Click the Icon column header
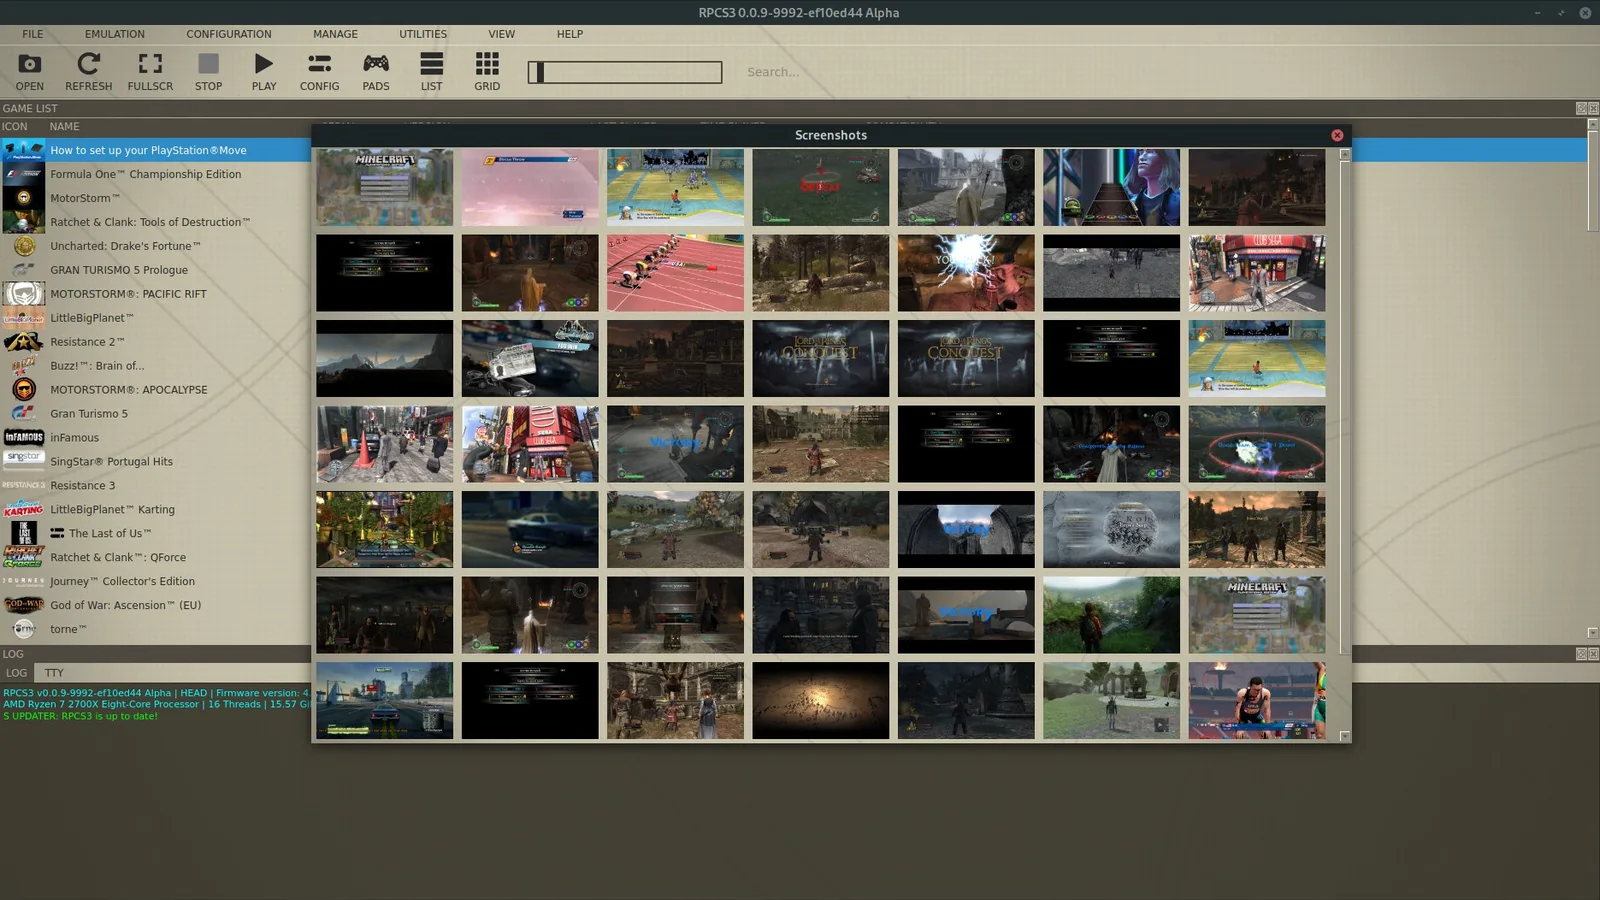This screenshot has height=900, width=1600. coord(14,127)
